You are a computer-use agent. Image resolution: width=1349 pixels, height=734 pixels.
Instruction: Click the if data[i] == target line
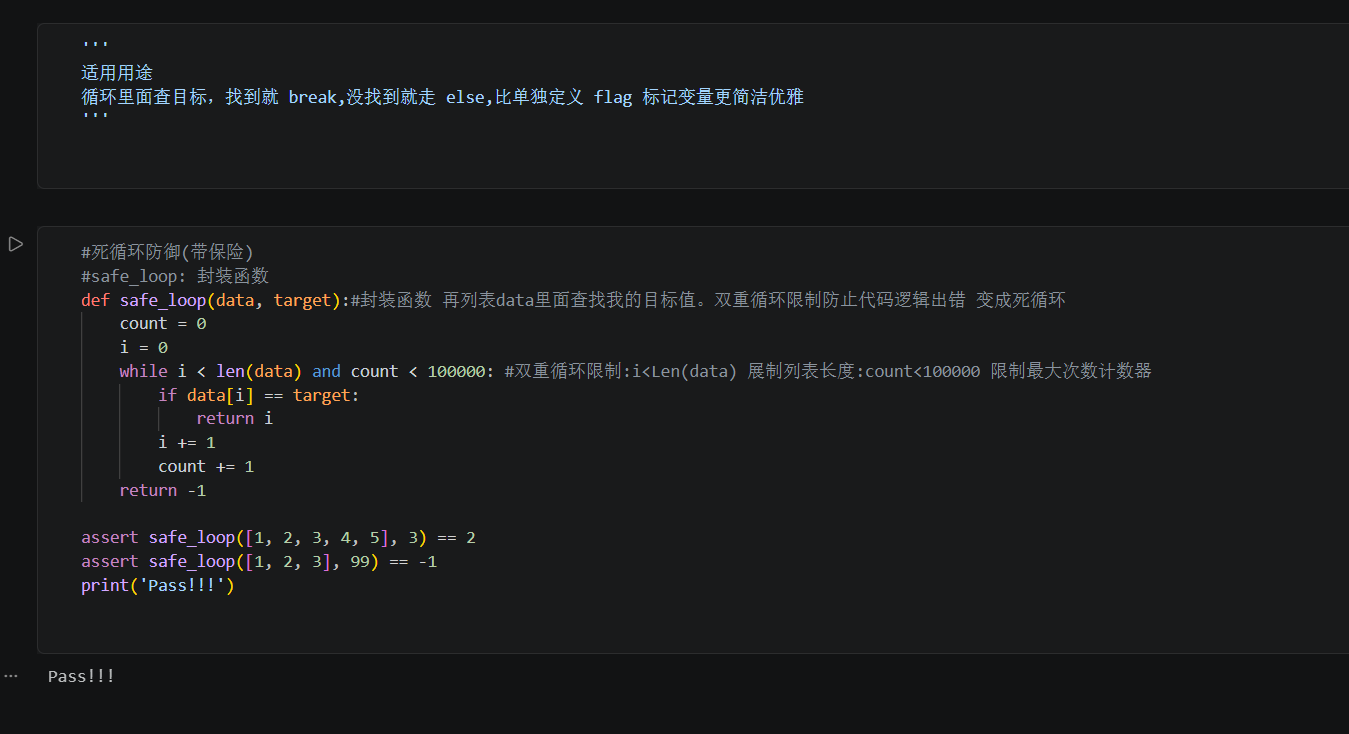click(258, 395)
